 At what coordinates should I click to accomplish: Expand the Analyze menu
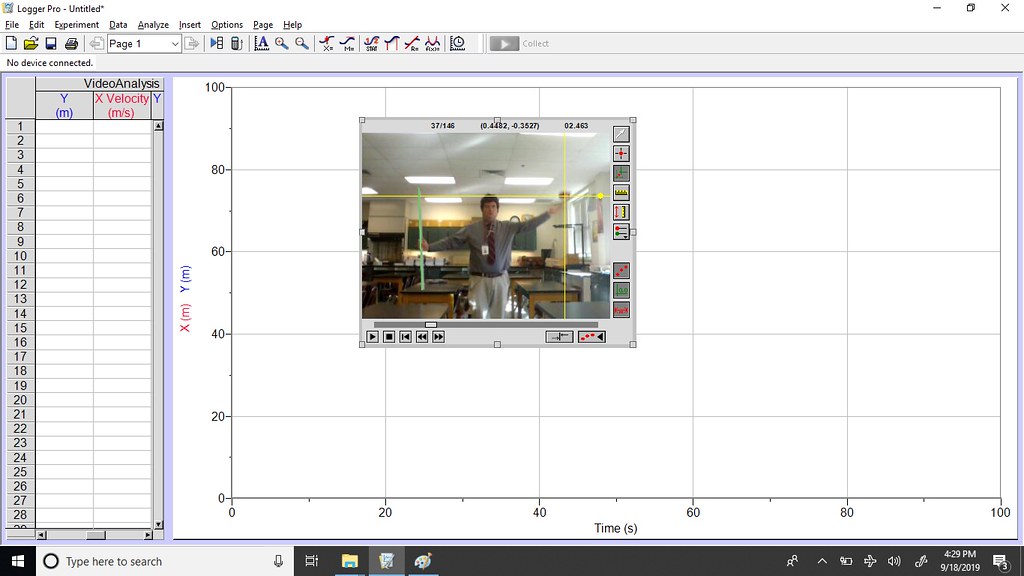152,24
